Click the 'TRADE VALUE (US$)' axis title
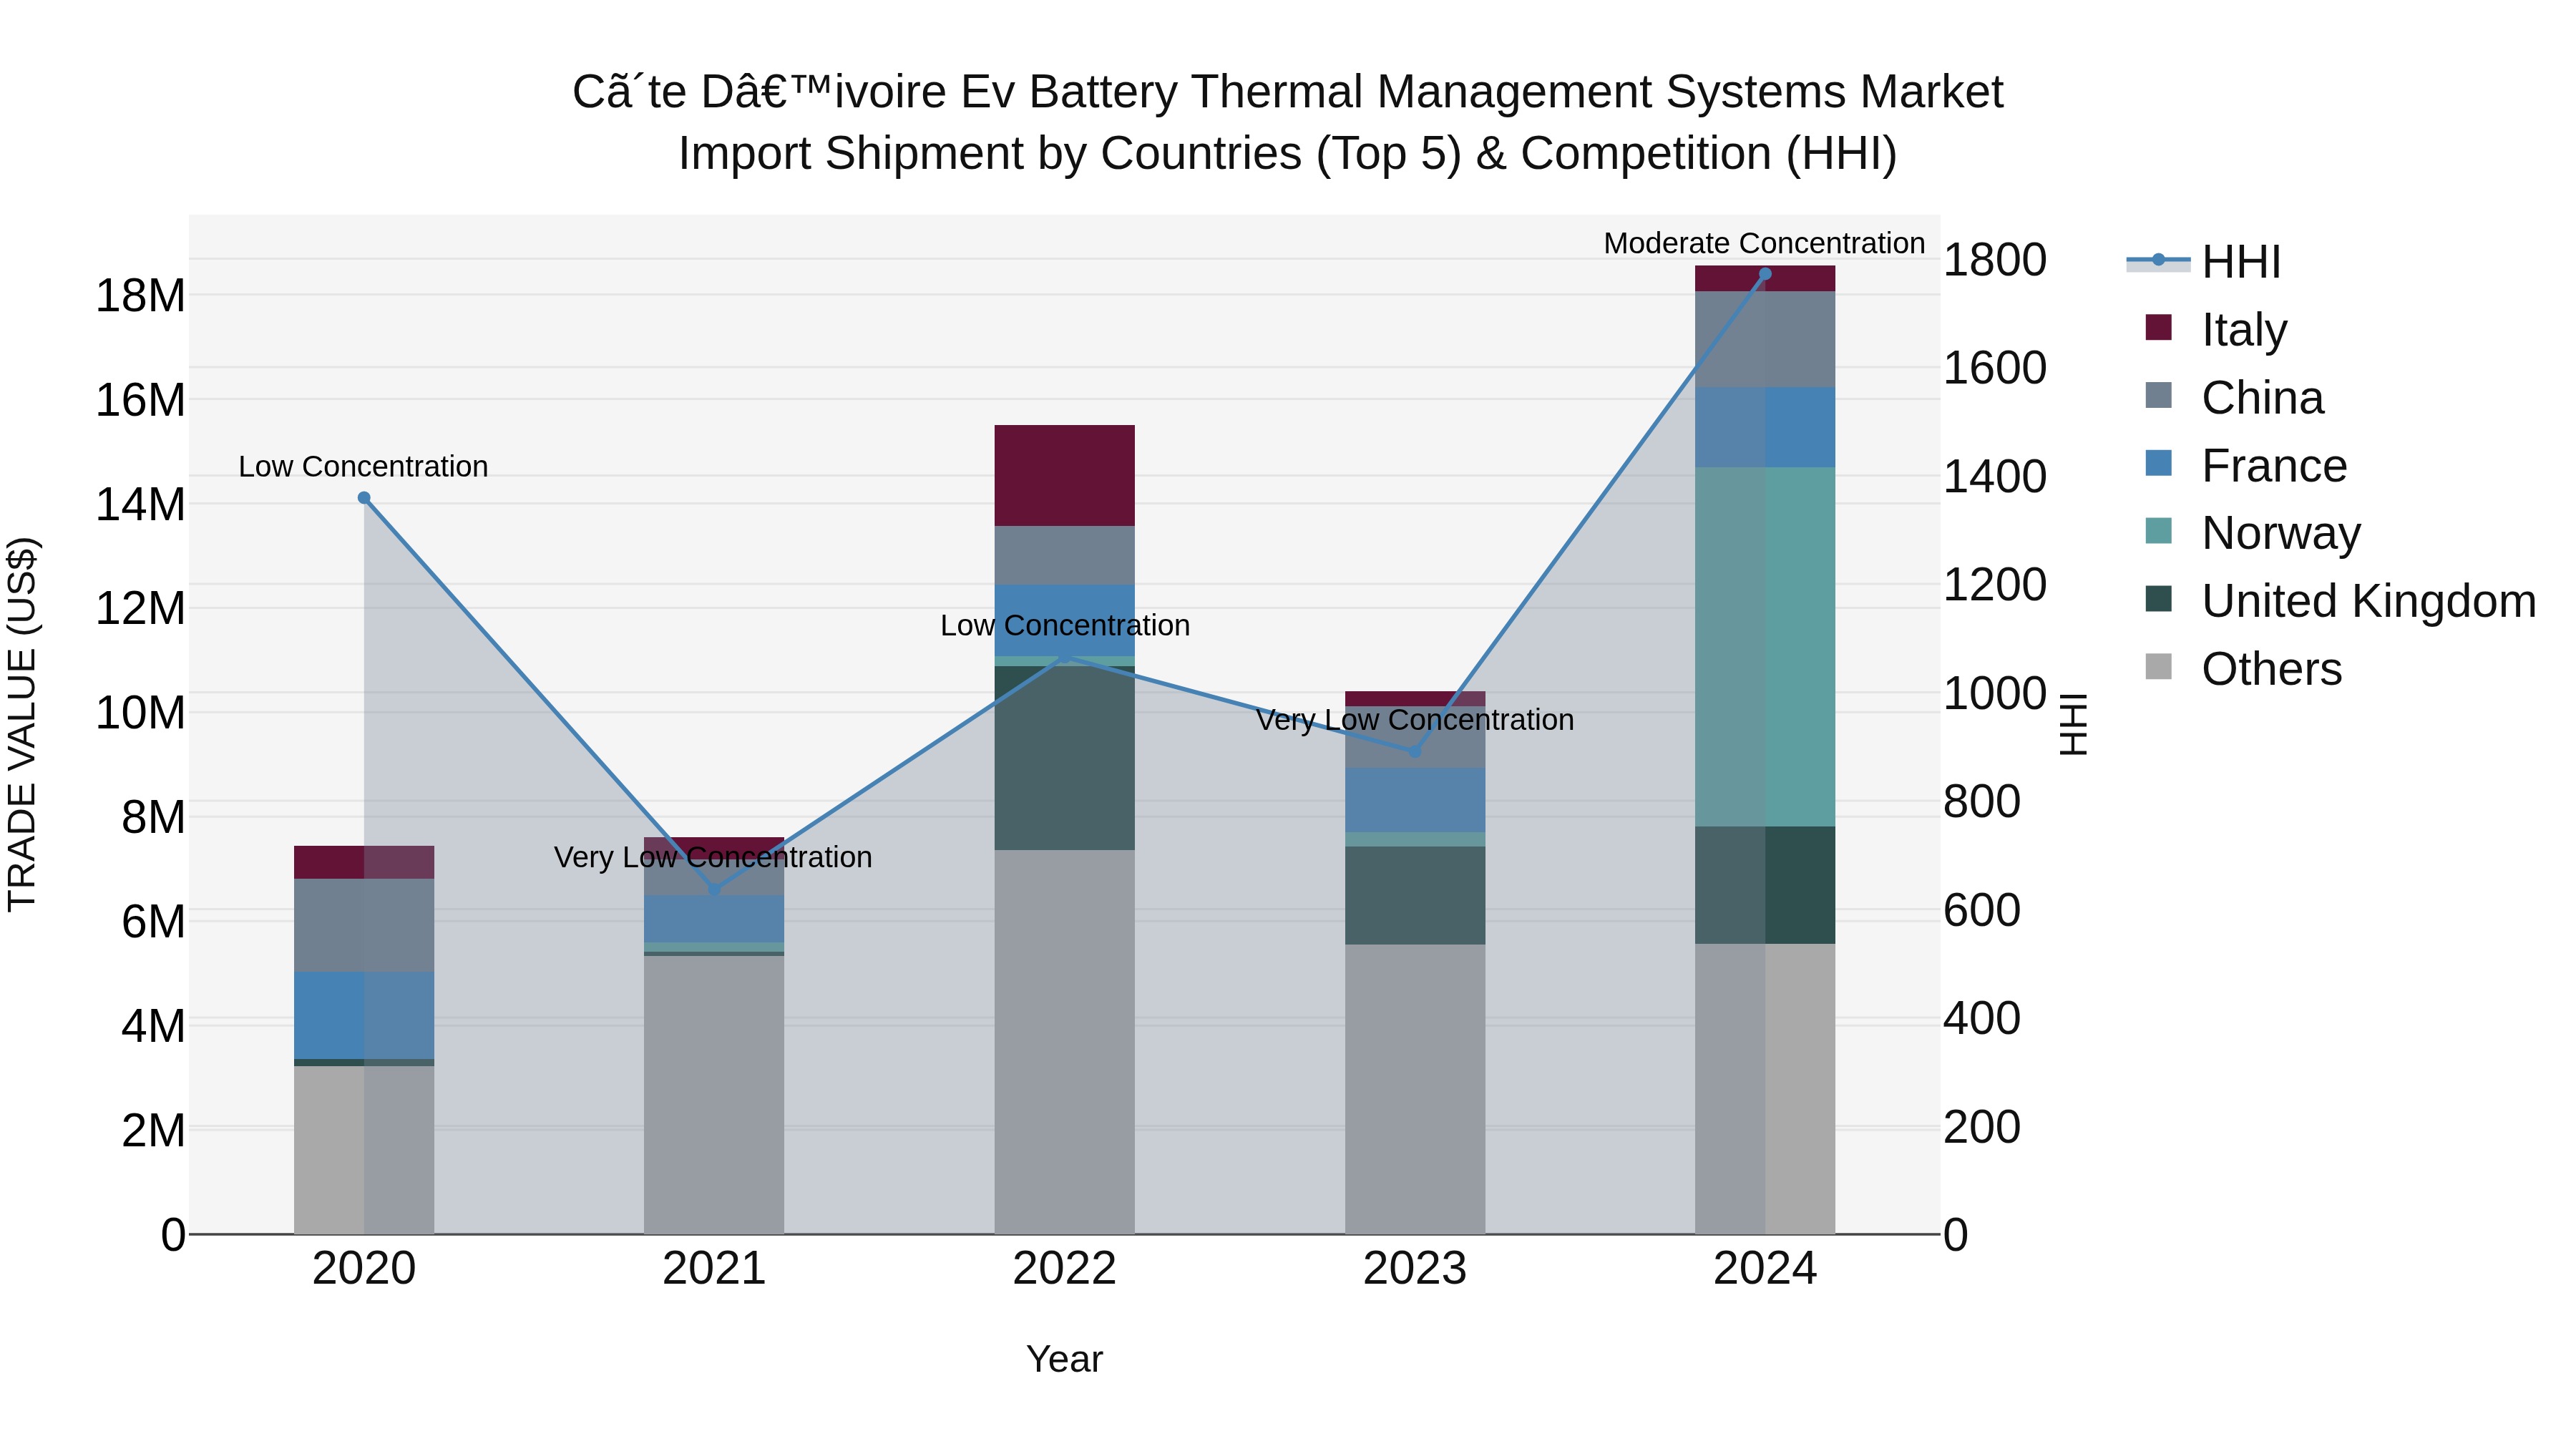The width and height of the screenshot is (2576, 1449). click(x=22, y=724)
